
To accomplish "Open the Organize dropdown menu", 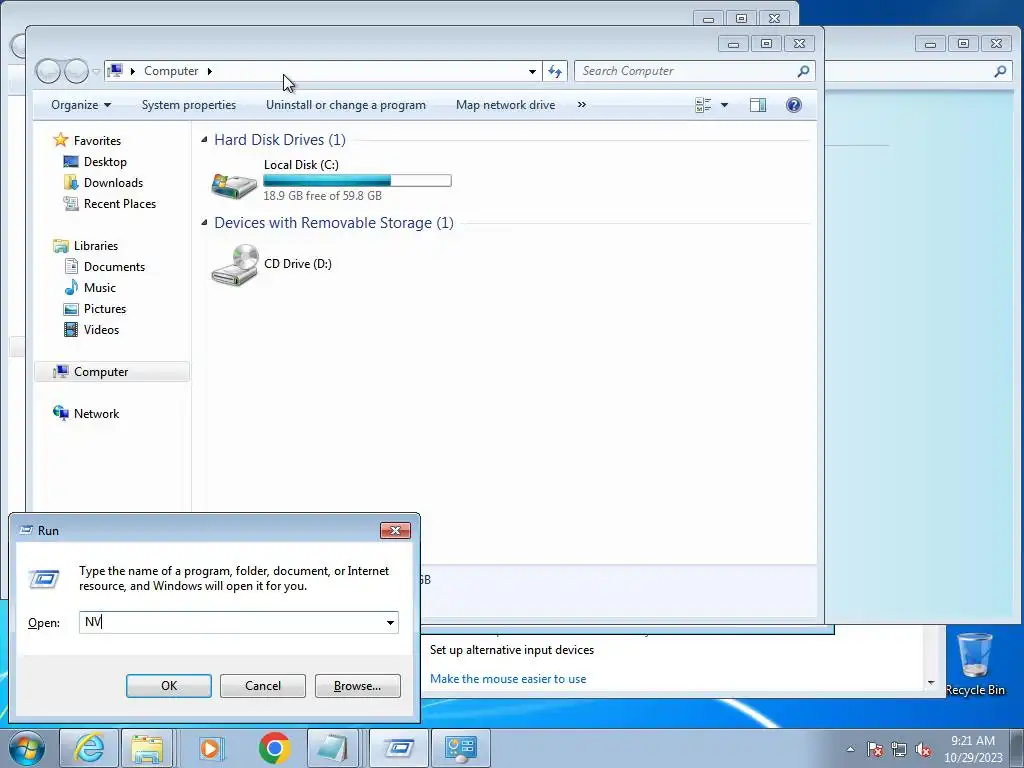I will 81,105.
